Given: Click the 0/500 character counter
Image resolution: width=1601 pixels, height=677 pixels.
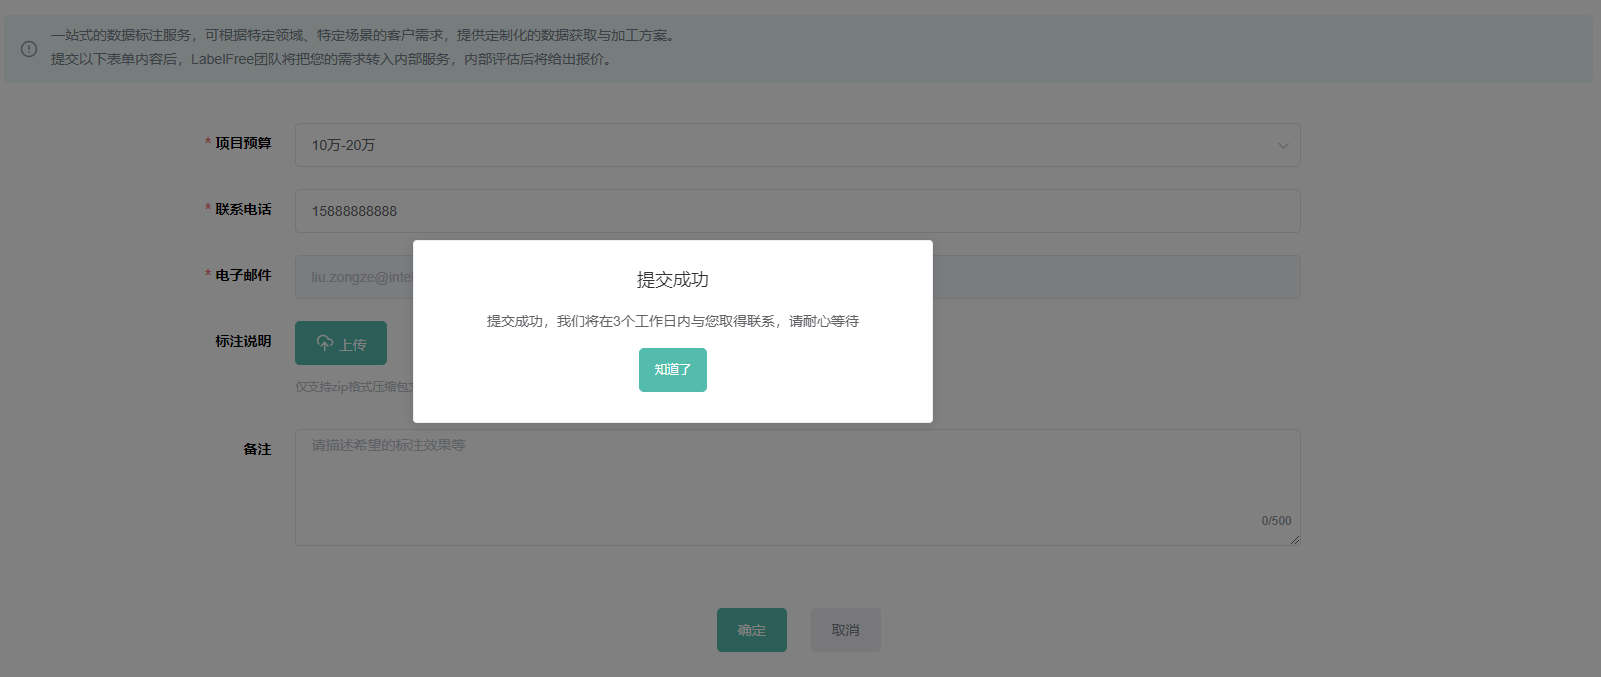Looking at the screenshot, I should click(1275, 521).
